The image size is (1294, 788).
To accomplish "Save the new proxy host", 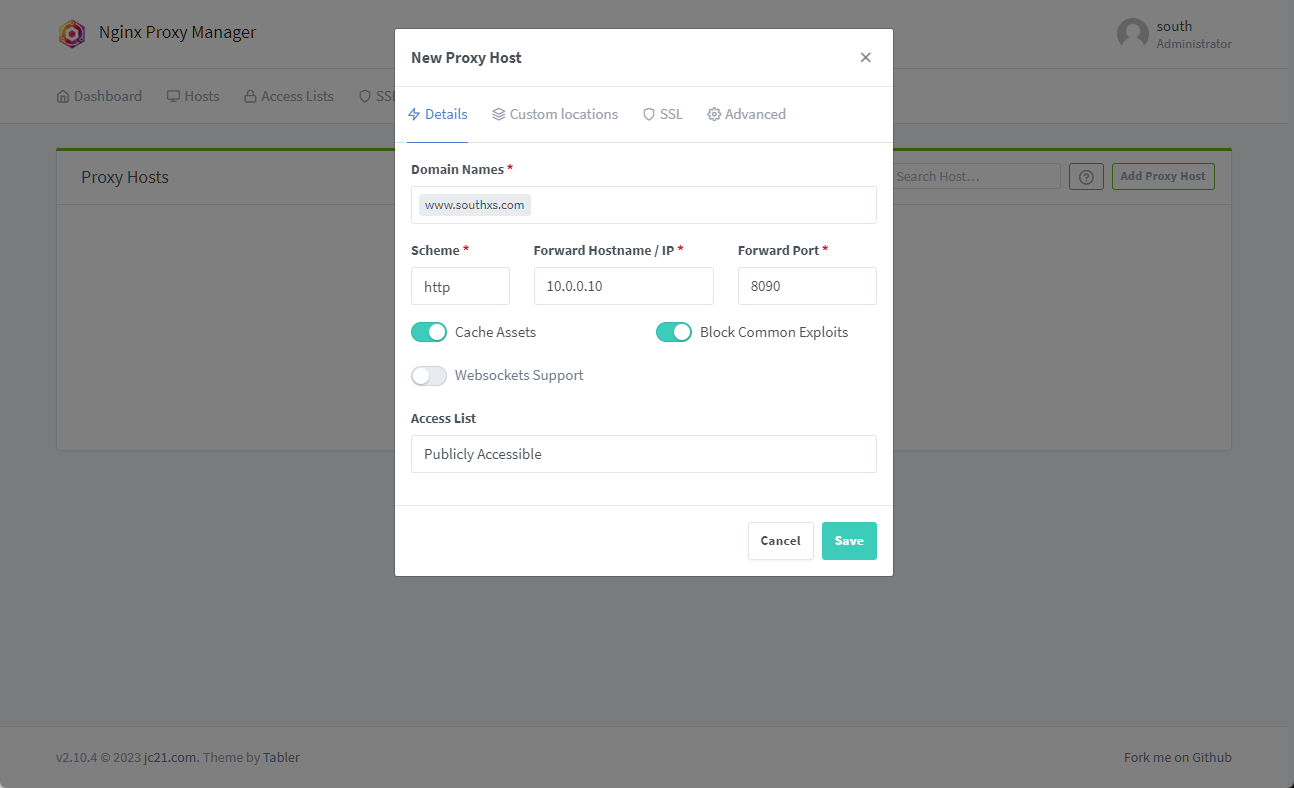I will pyautogui.click(x=848, y=541).
